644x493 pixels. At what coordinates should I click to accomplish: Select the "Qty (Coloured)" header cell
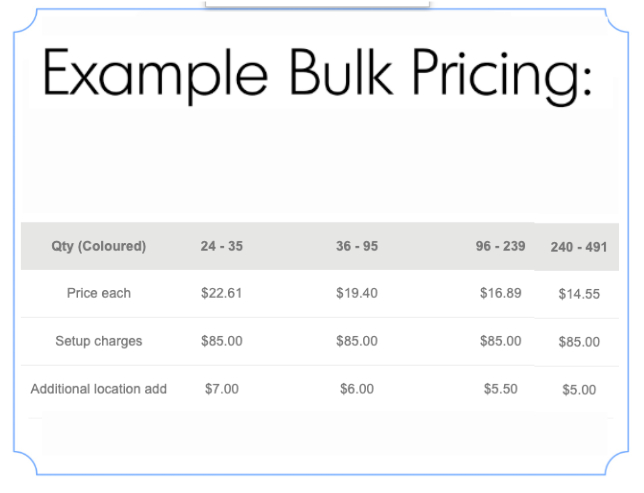tap(99, 246)
